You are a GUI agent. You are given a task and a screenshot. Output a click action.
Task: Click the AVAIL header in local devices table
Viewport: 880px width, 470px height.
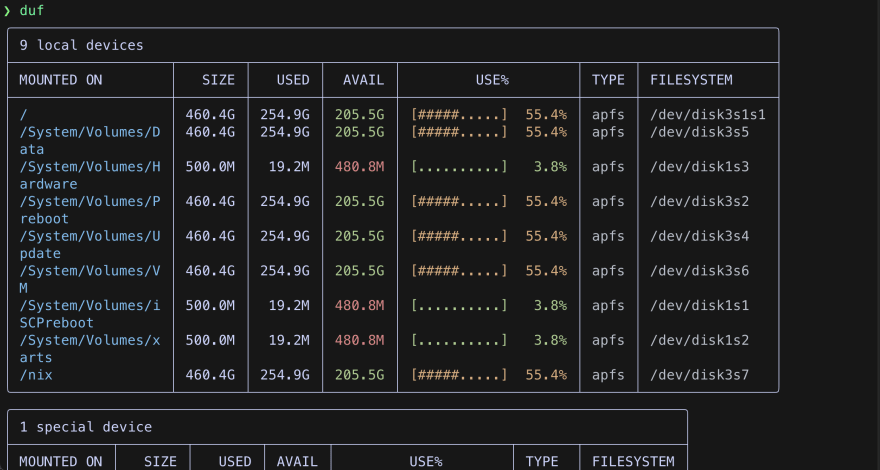coord(364,80)
